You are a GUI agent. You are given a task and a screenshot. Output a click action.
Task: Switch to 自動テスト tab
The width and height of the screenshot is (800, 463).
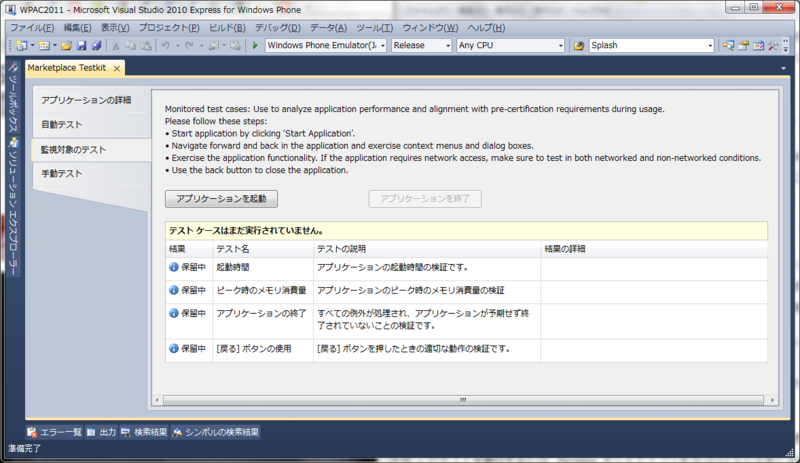pos(92,125)
